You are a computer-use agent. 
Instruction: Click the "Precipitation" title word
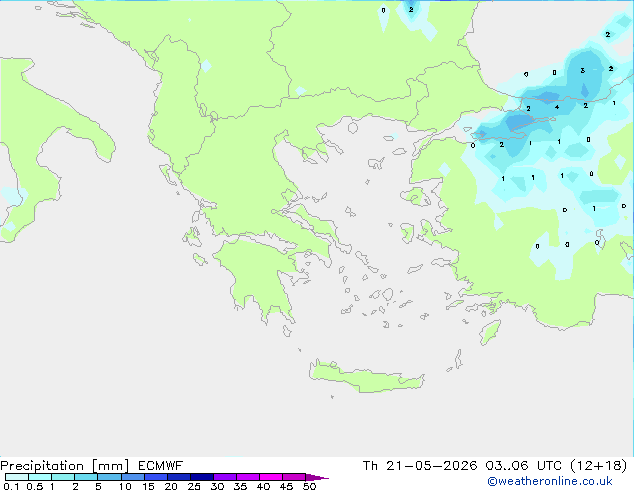point(42,466)
